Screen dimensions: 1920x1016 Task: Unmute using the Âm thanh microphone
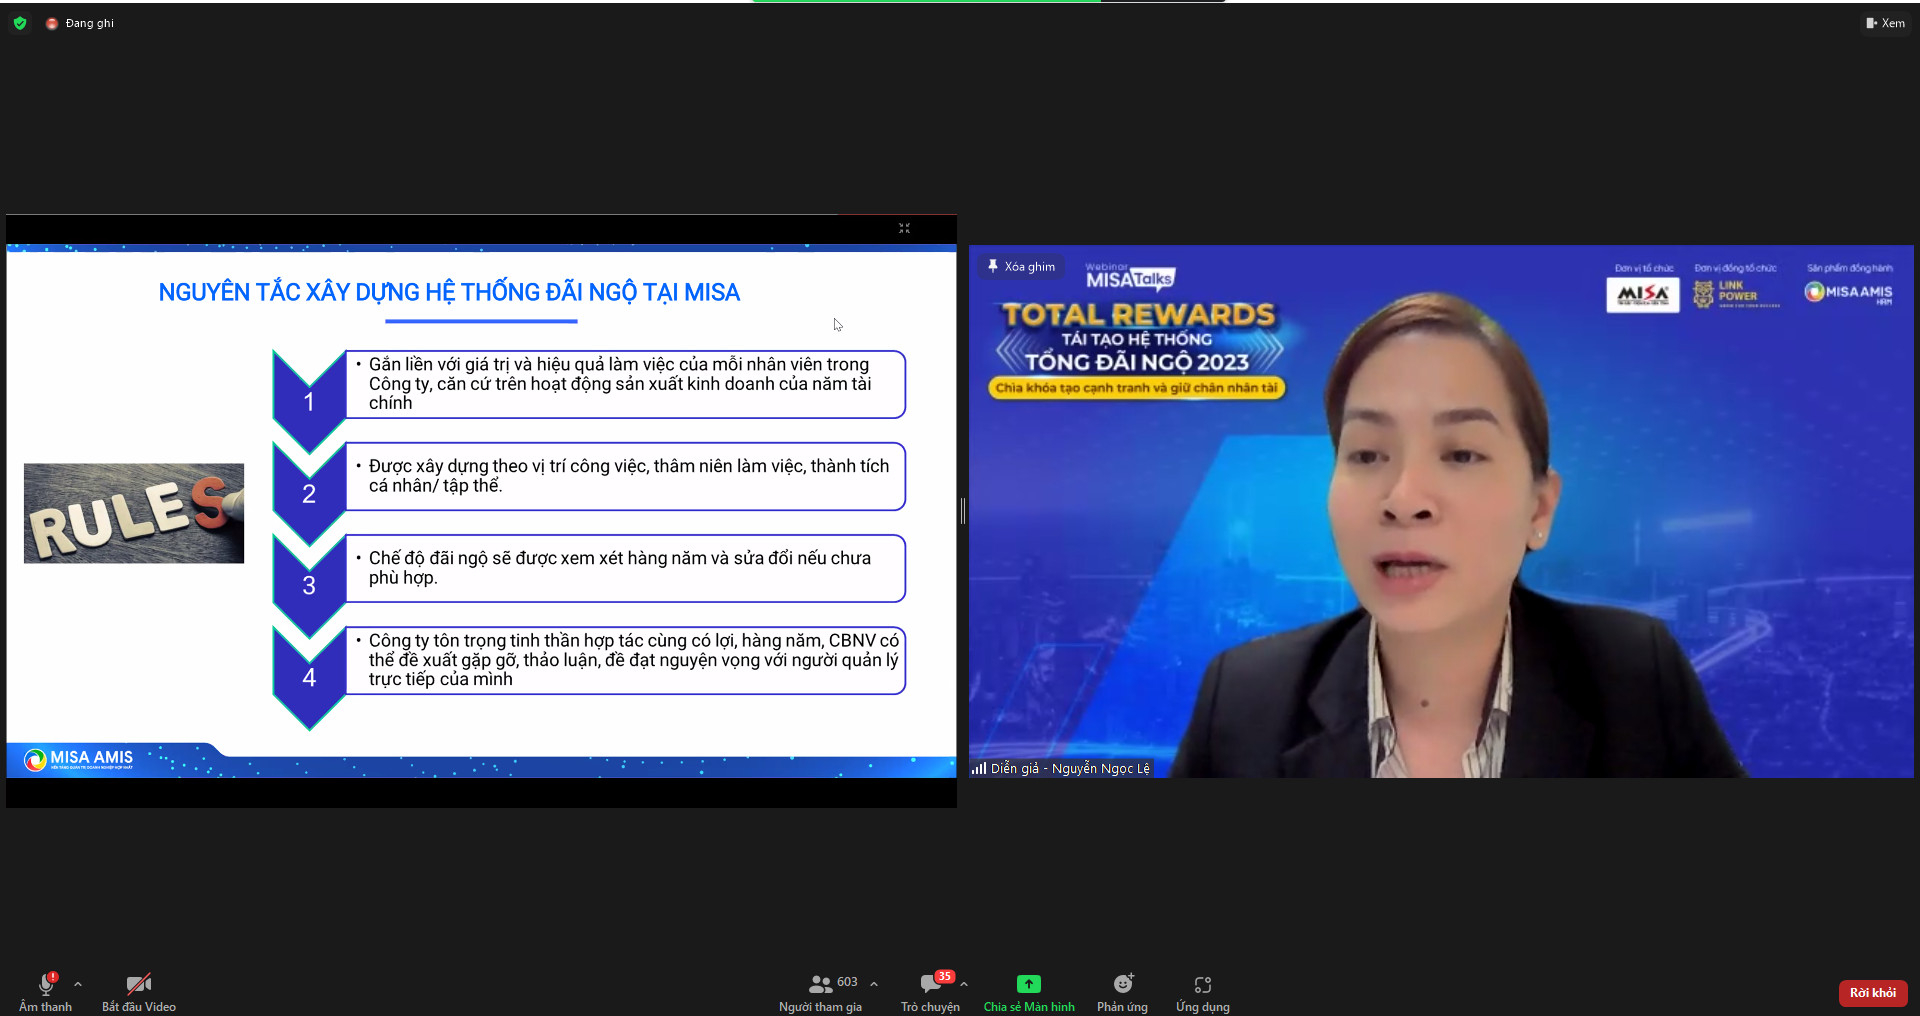45,991
